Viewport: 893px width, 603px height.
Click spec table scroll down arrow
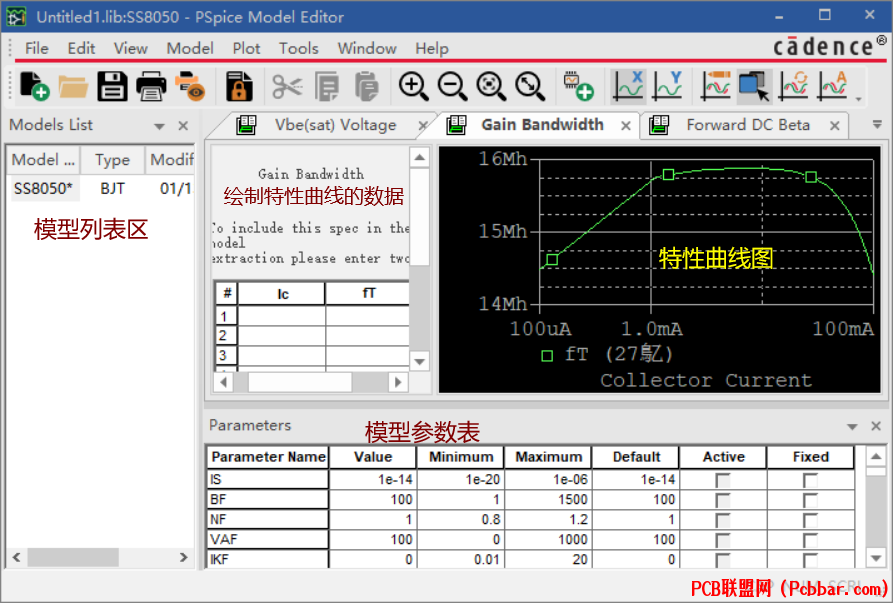419,361
